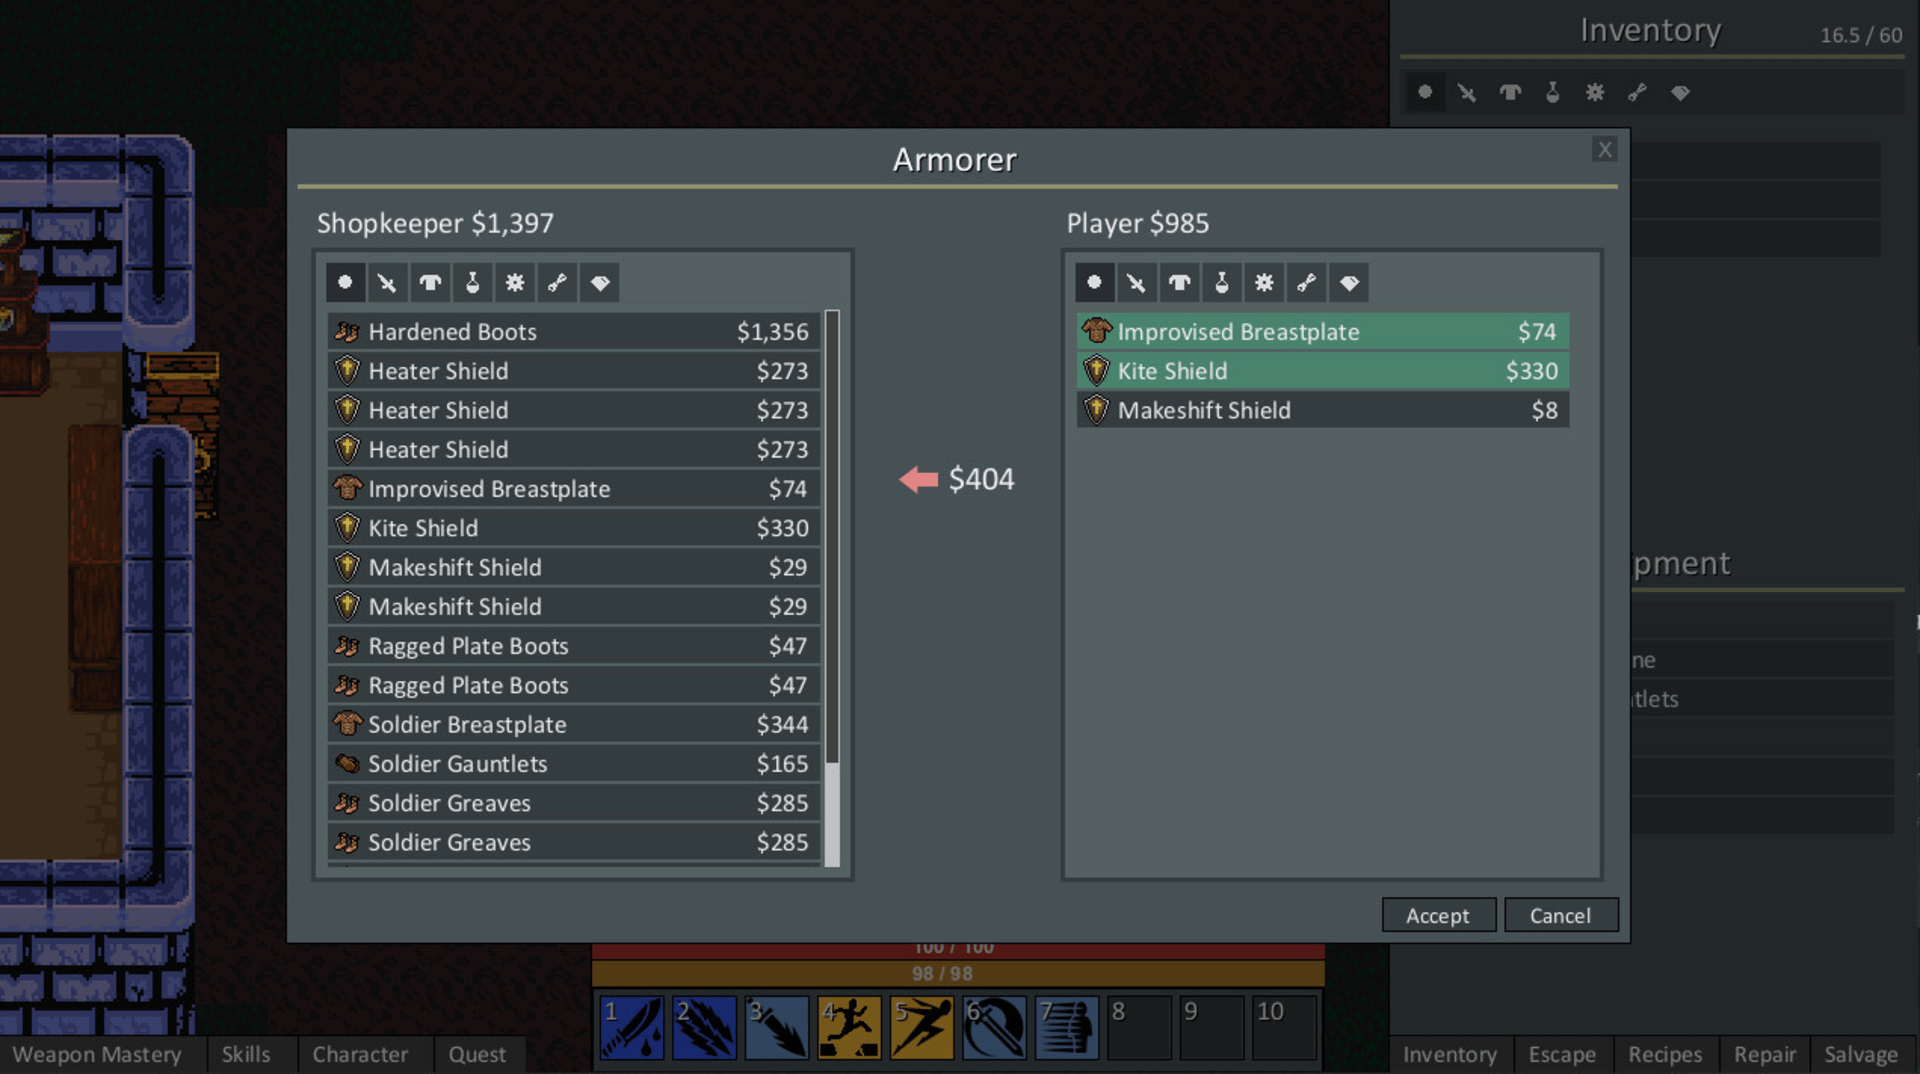Select Makeshift Shield in player list

pyautogui.click(x=1322, y=410)
